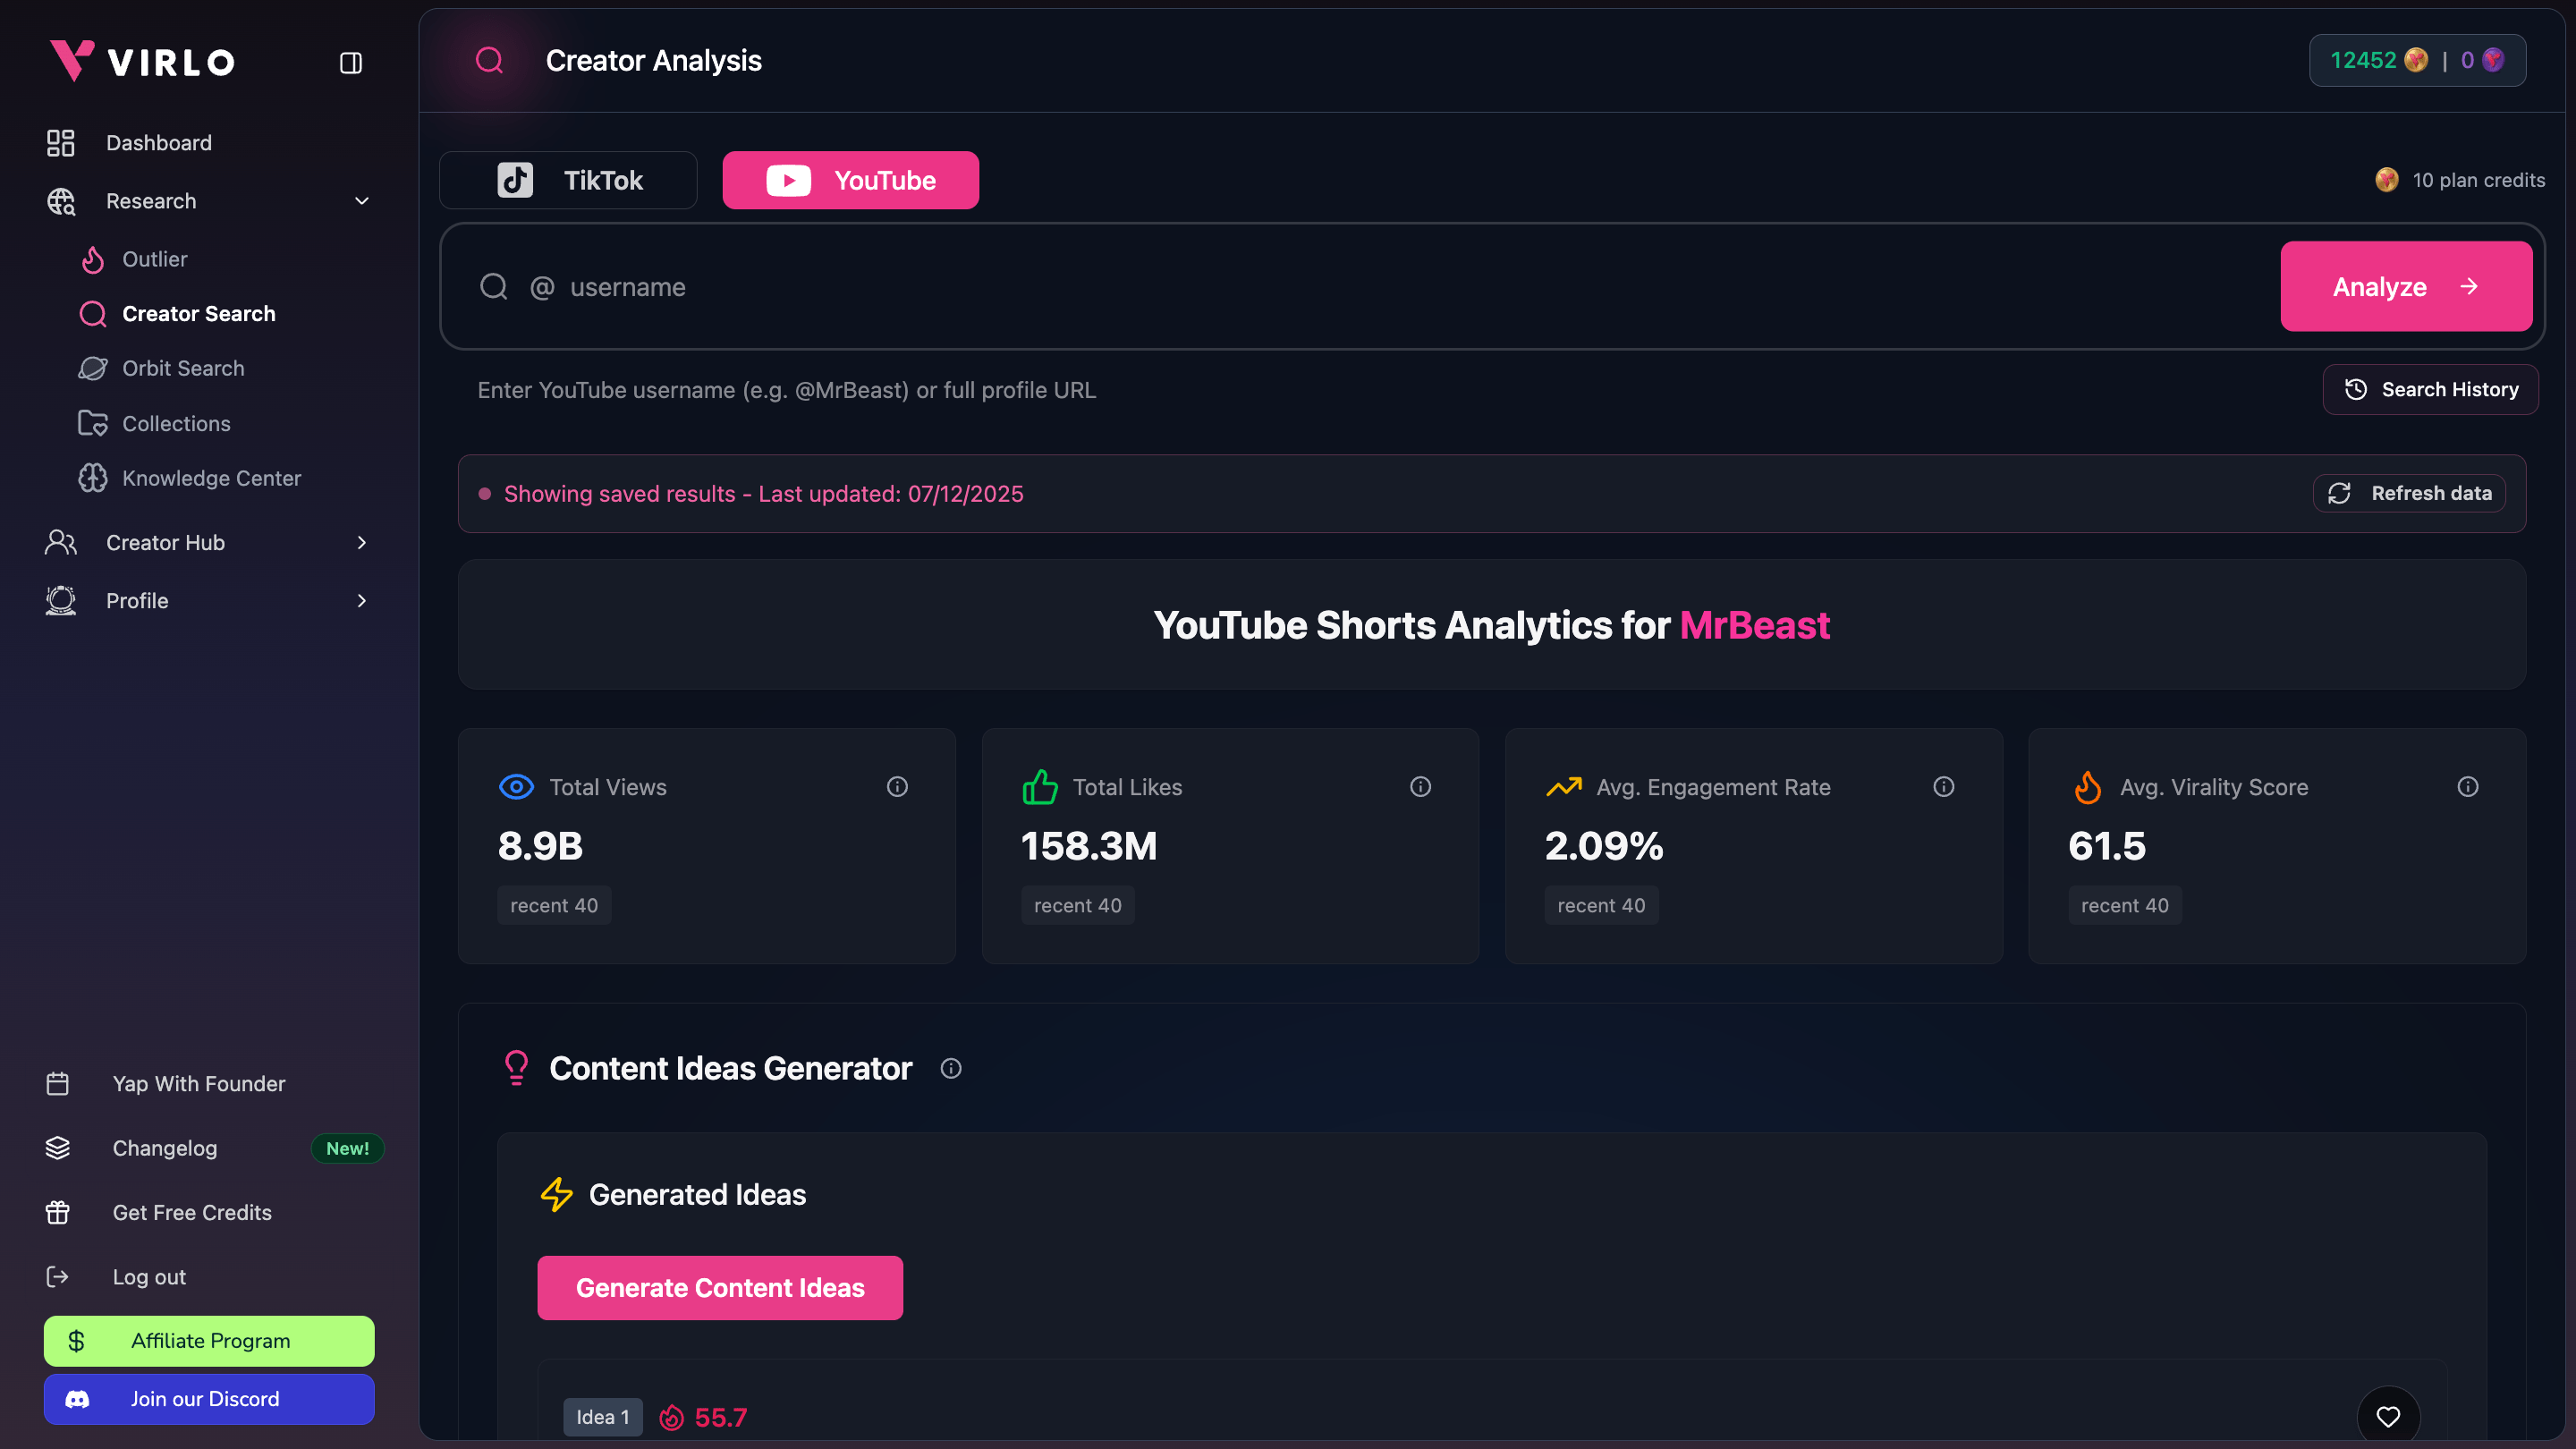Toggle the sidebar collapse control
The image size is (2576, 1449).
(350, 62)
